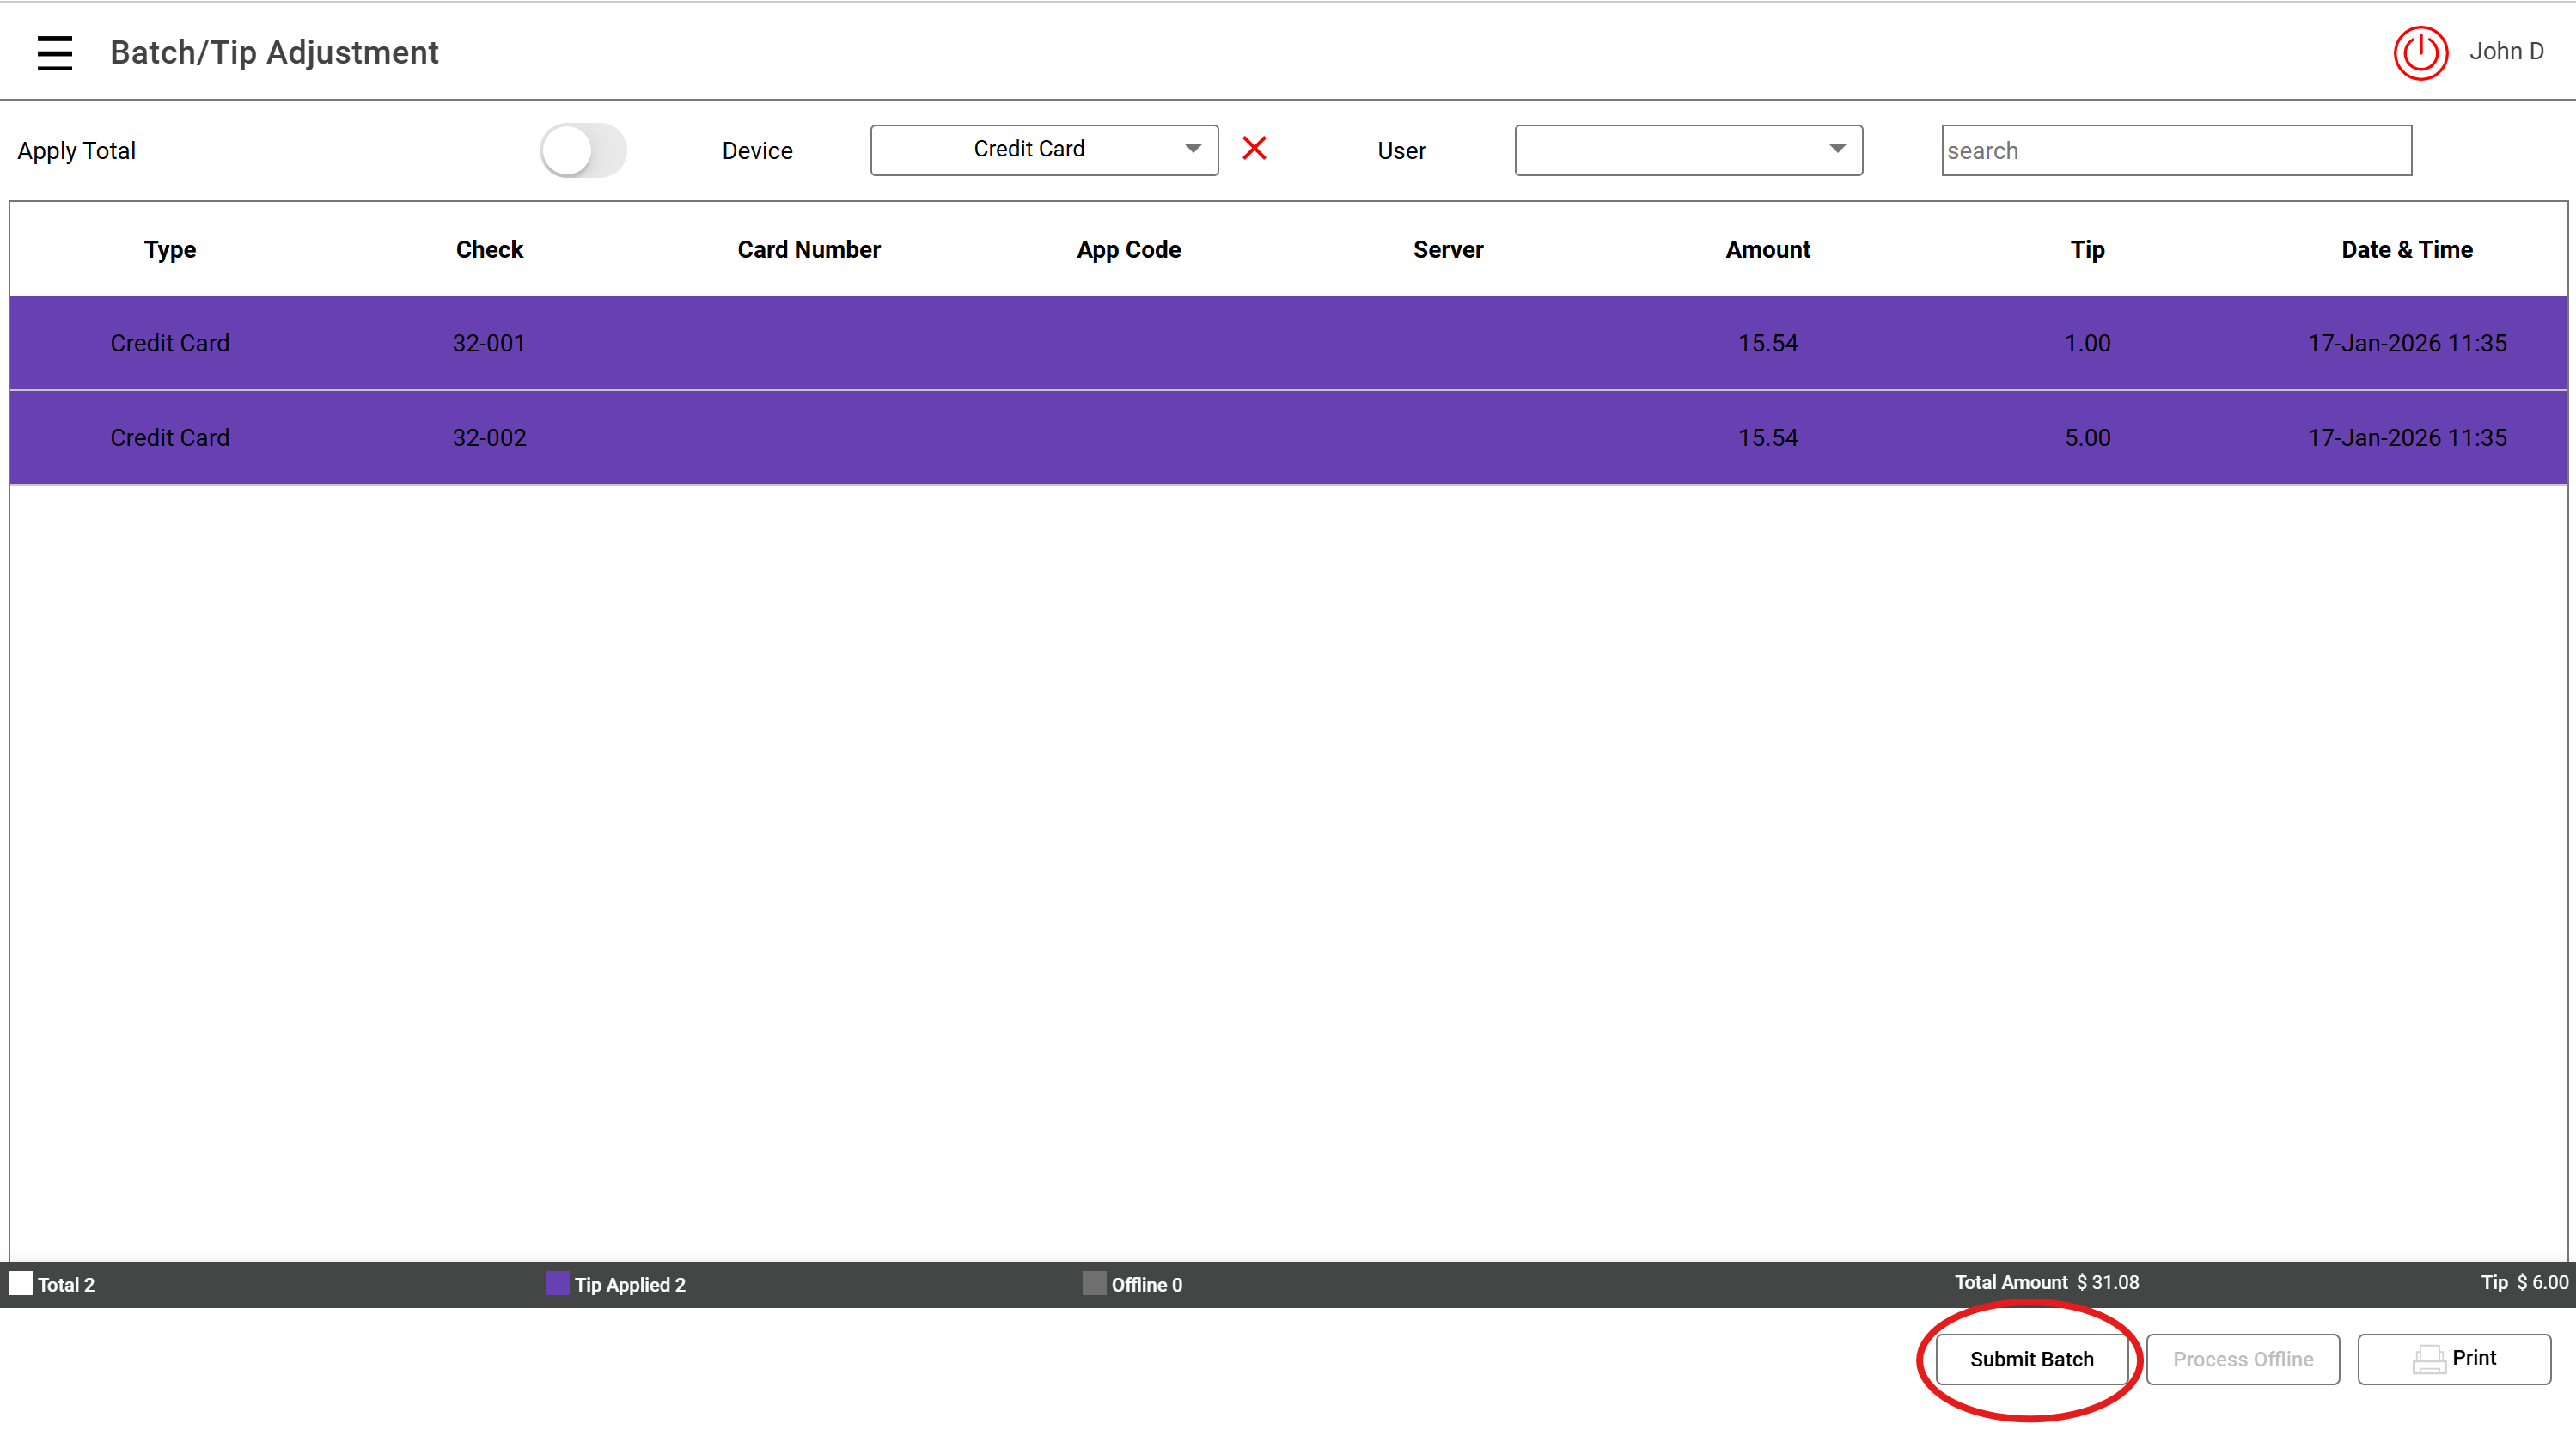
Task: Open the Device Credit Card dropdown
Action: coord(1030,150)
